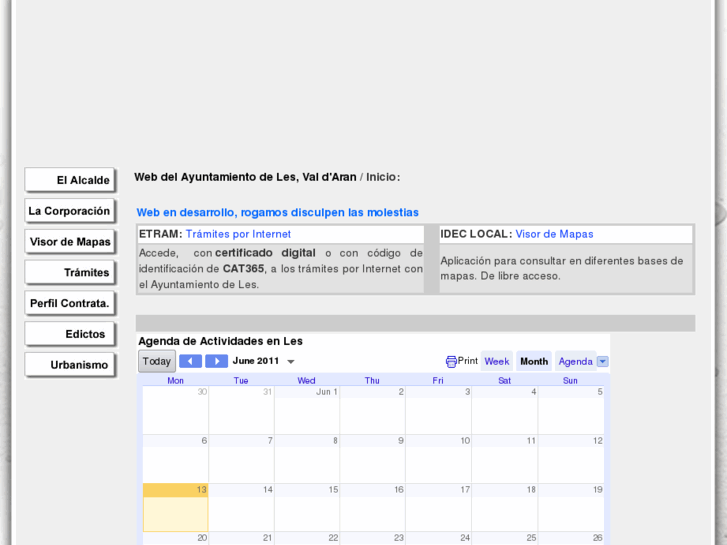
Task: Select calendar day 19
Action: [x=571, y=507]
